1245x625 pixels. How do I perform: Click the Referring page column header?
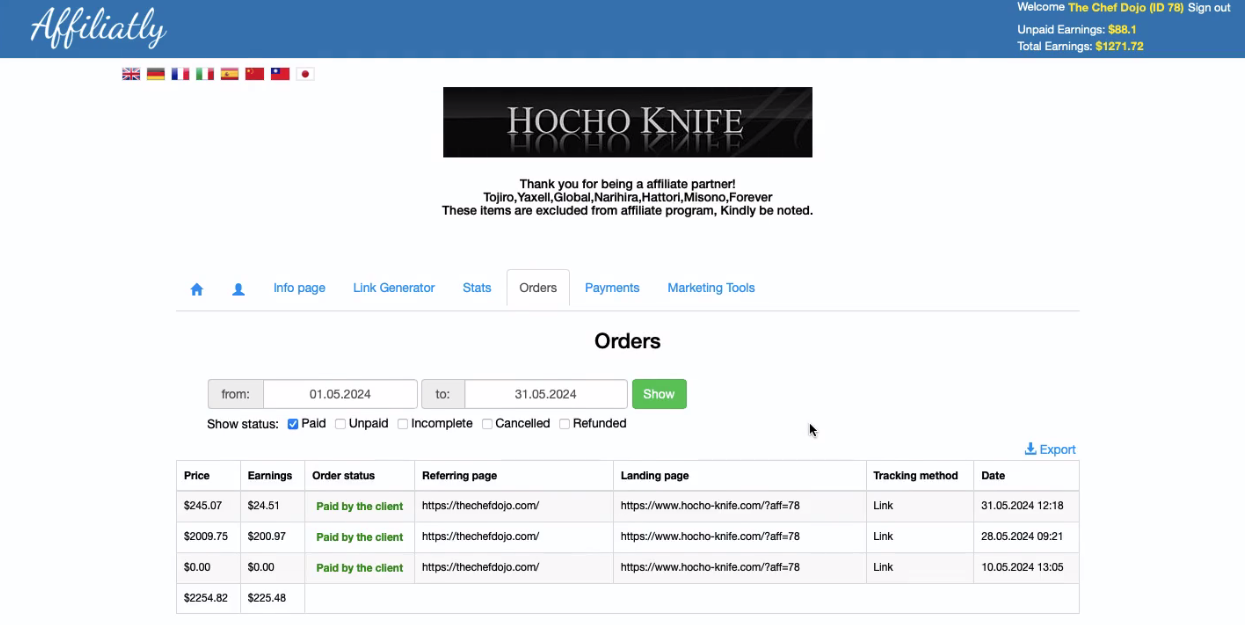459,476
